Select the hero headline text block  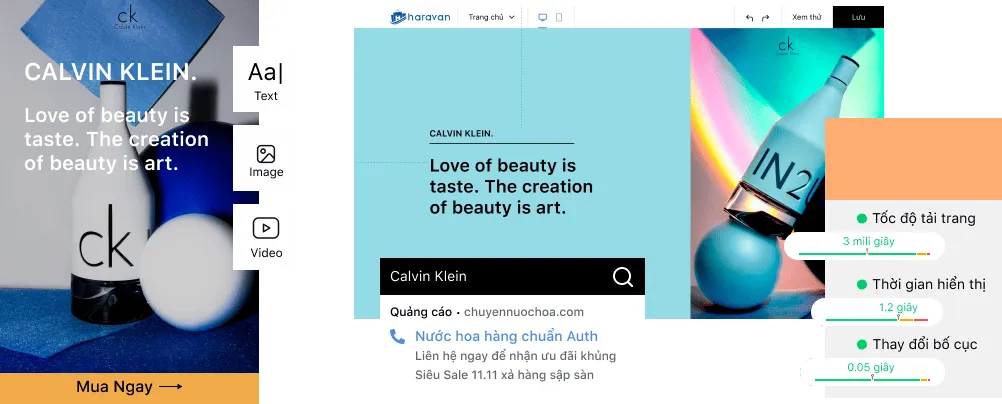click(x=511, y=187)
